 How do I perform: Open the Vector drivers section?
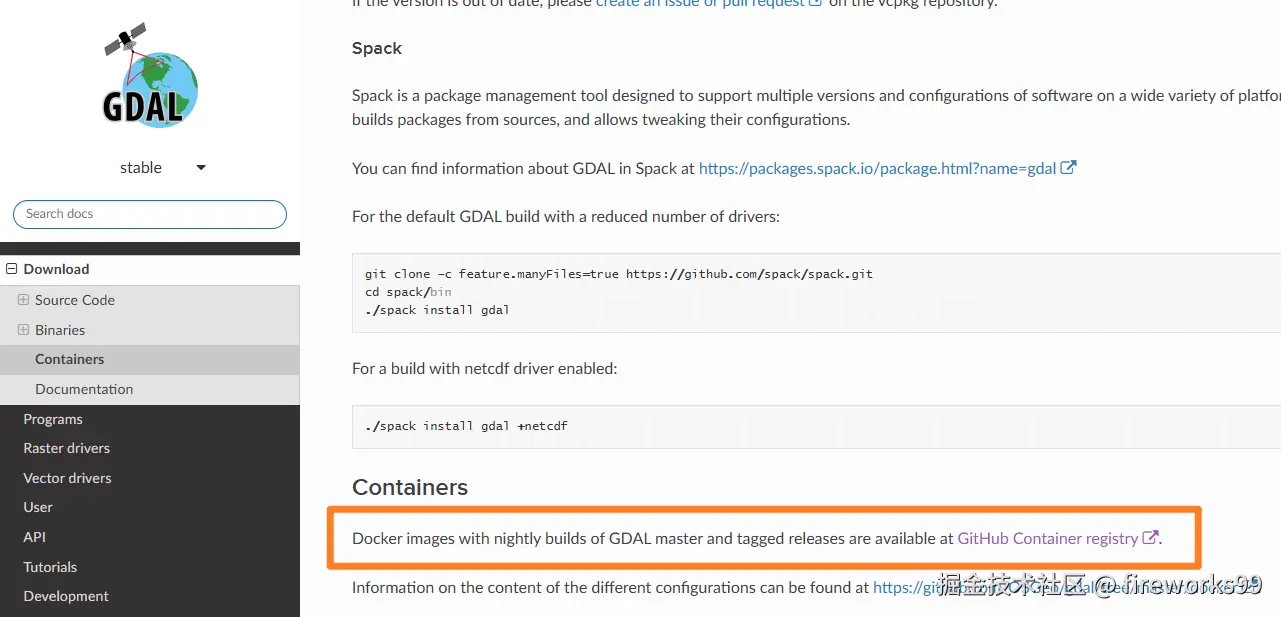(67, 478)
